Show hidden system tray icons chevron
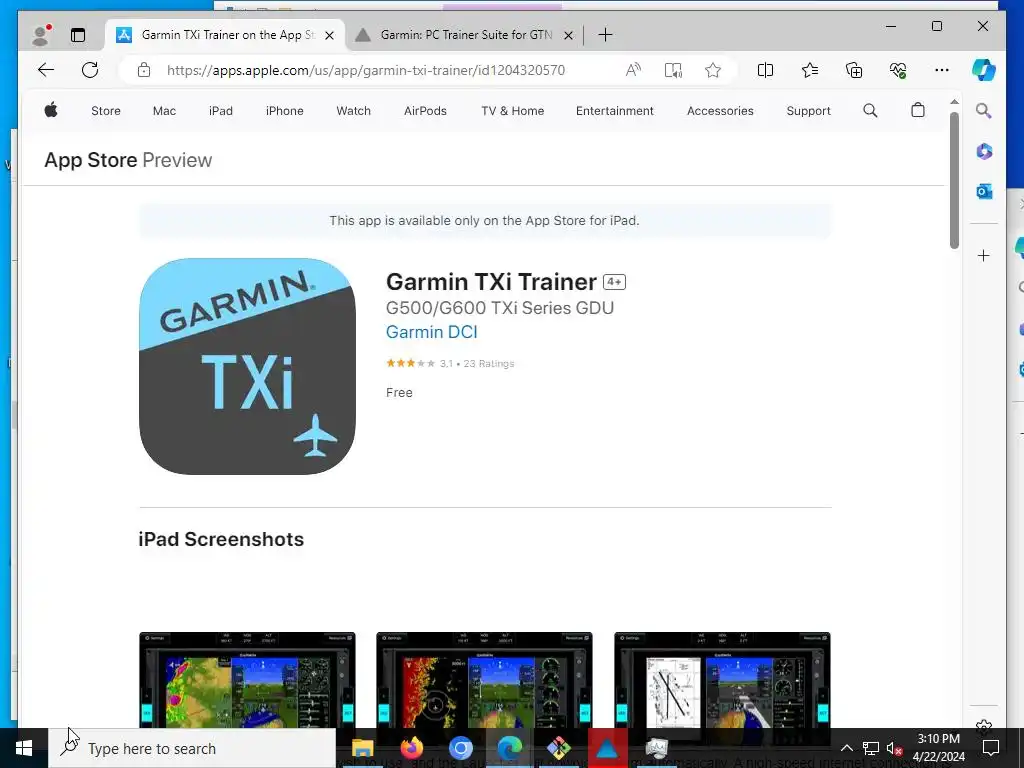1024x768 pixels. coord(846,748)
